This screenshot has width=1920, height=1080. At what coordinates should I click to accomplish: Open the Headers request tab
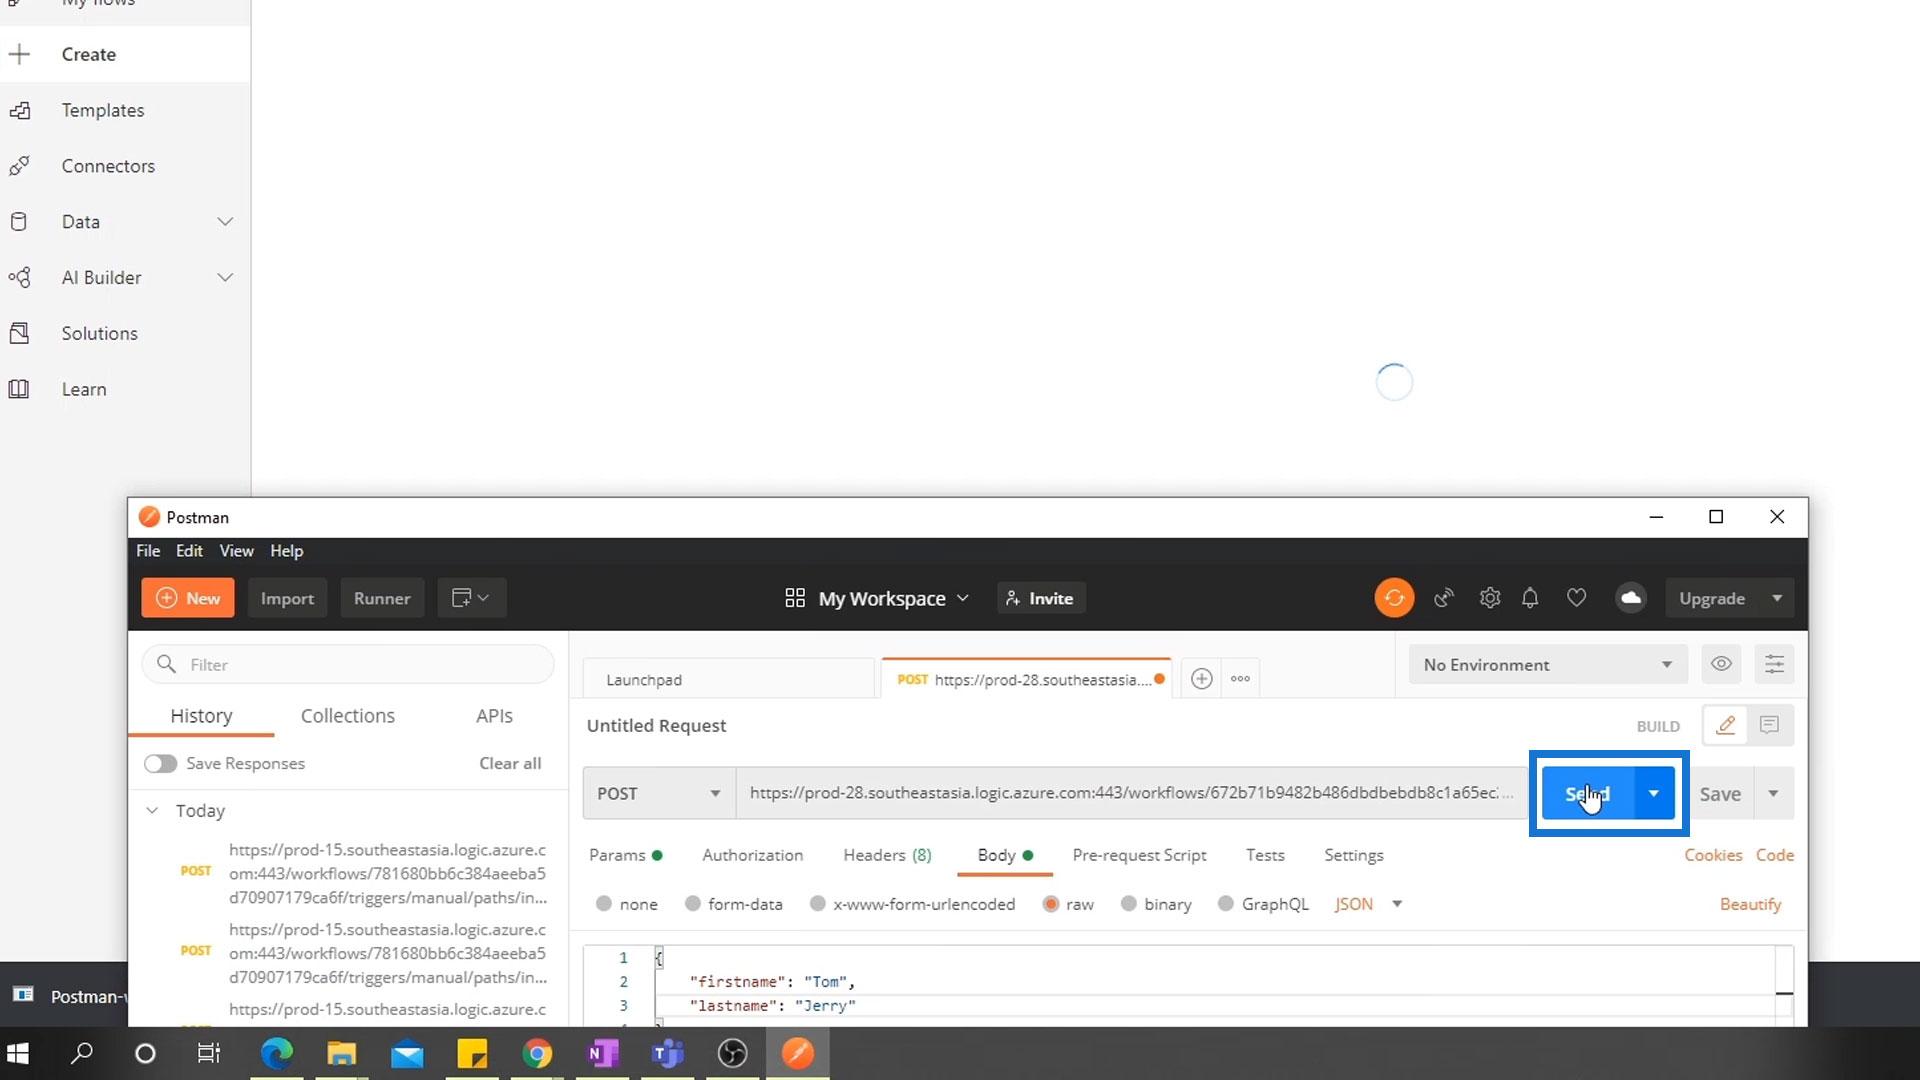coord(886,855)
